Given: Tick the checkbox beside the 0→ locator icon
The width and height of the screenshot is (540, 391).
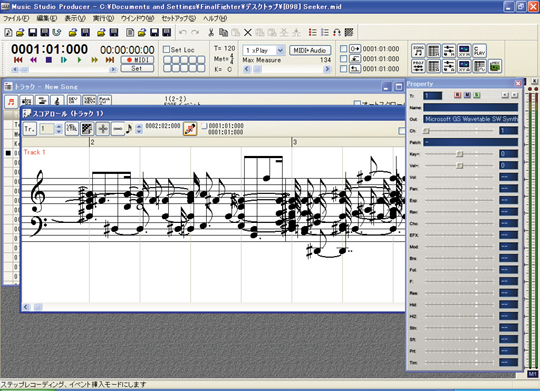Looking at the screenshot, I should point(343,49).
